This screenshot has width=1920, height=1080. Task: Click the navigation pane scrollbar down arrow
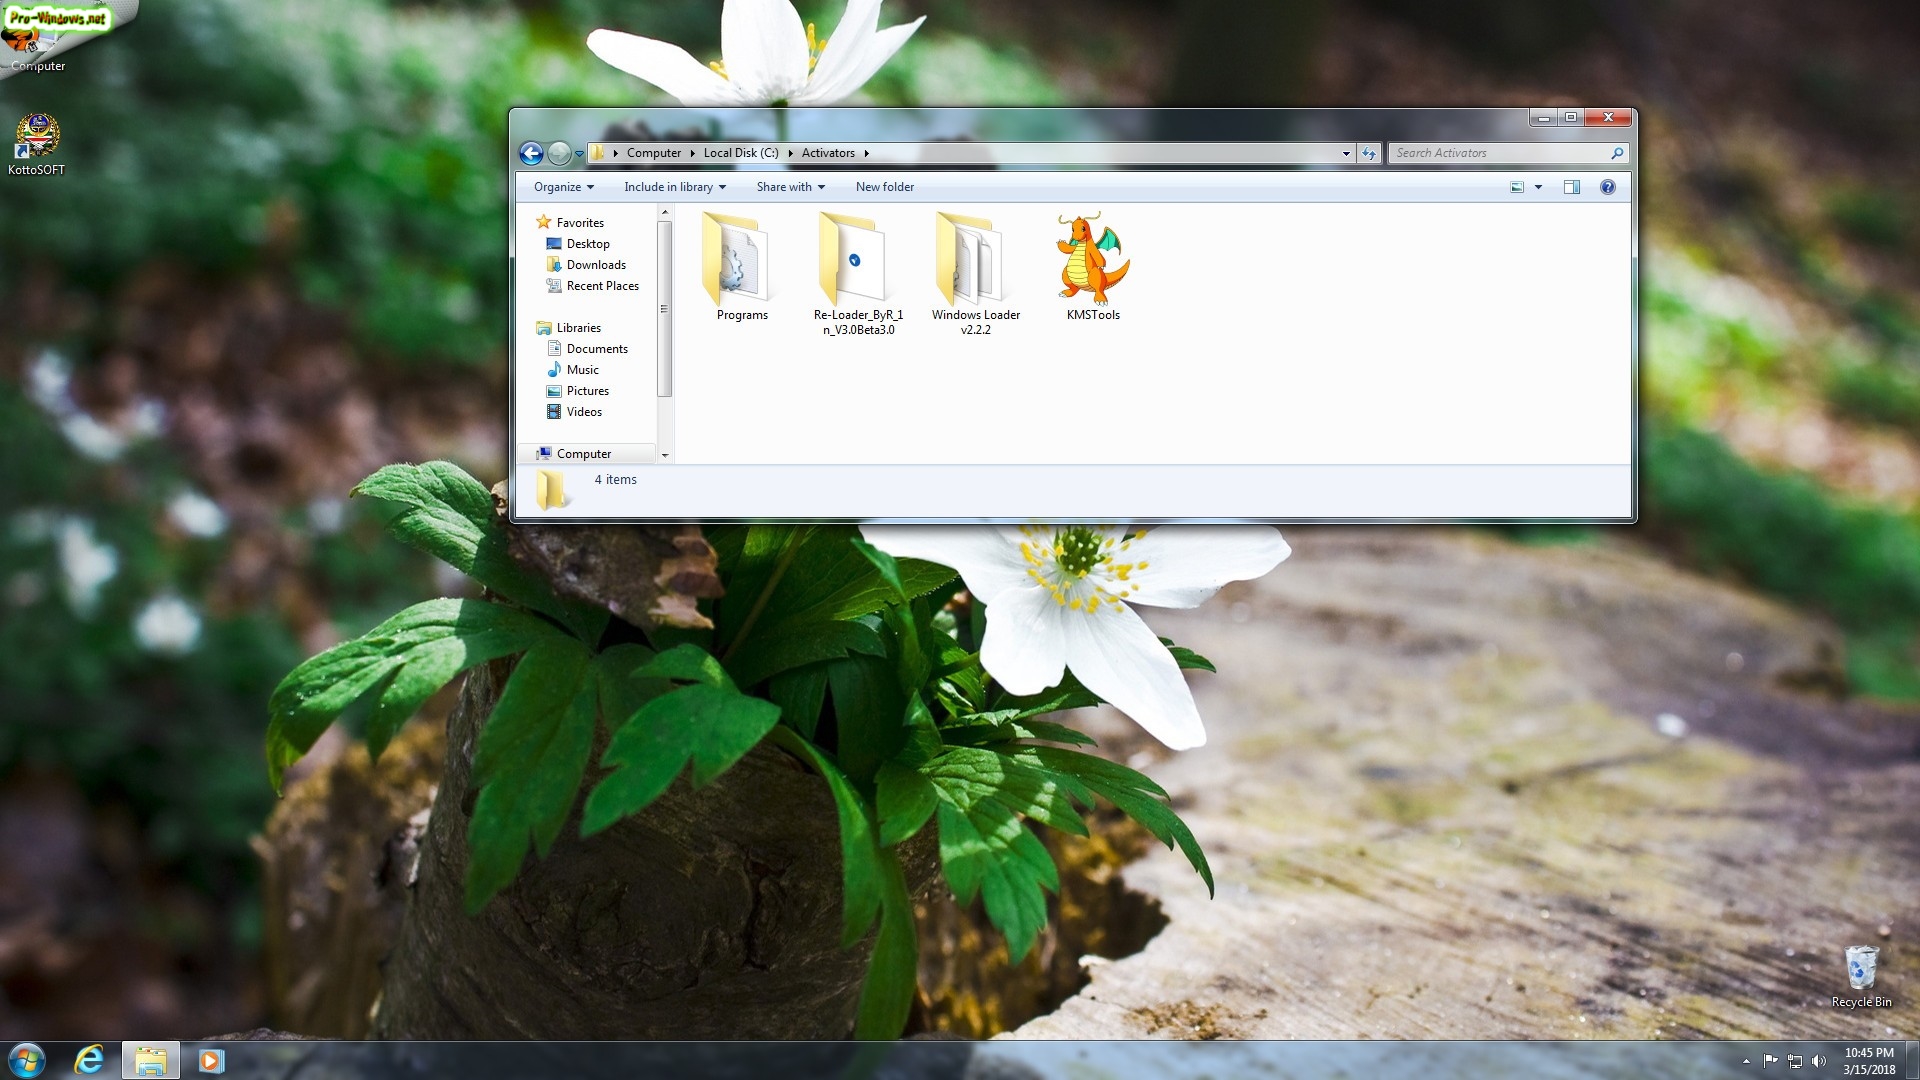coord(664,455)
